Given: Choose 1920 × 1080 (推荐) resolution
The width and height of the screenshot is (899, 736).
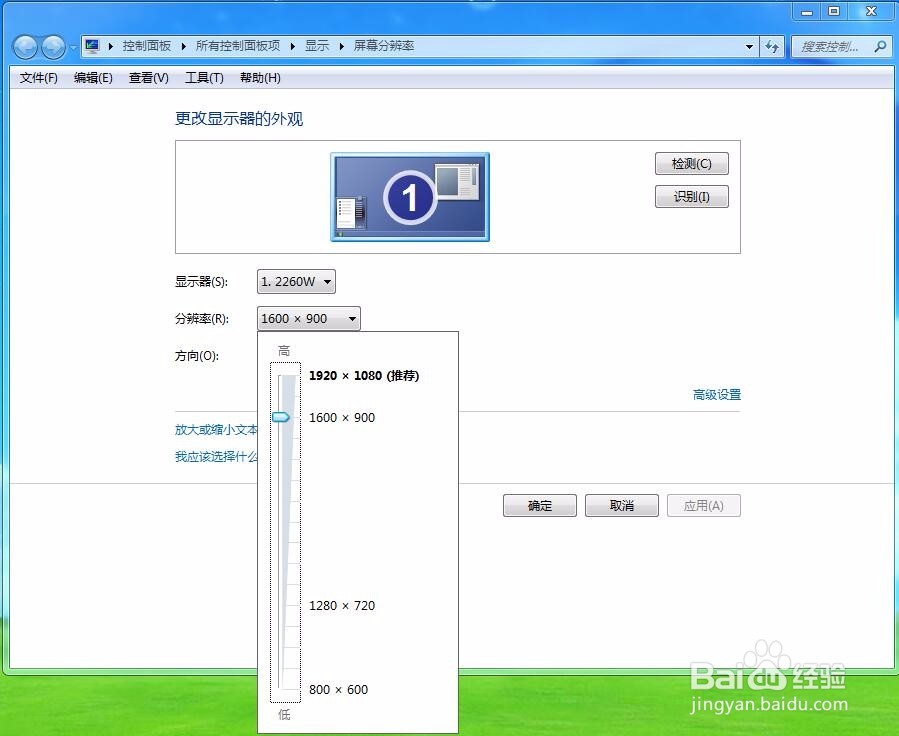Looking at the screenshot, I should click(x=364, y=375).
